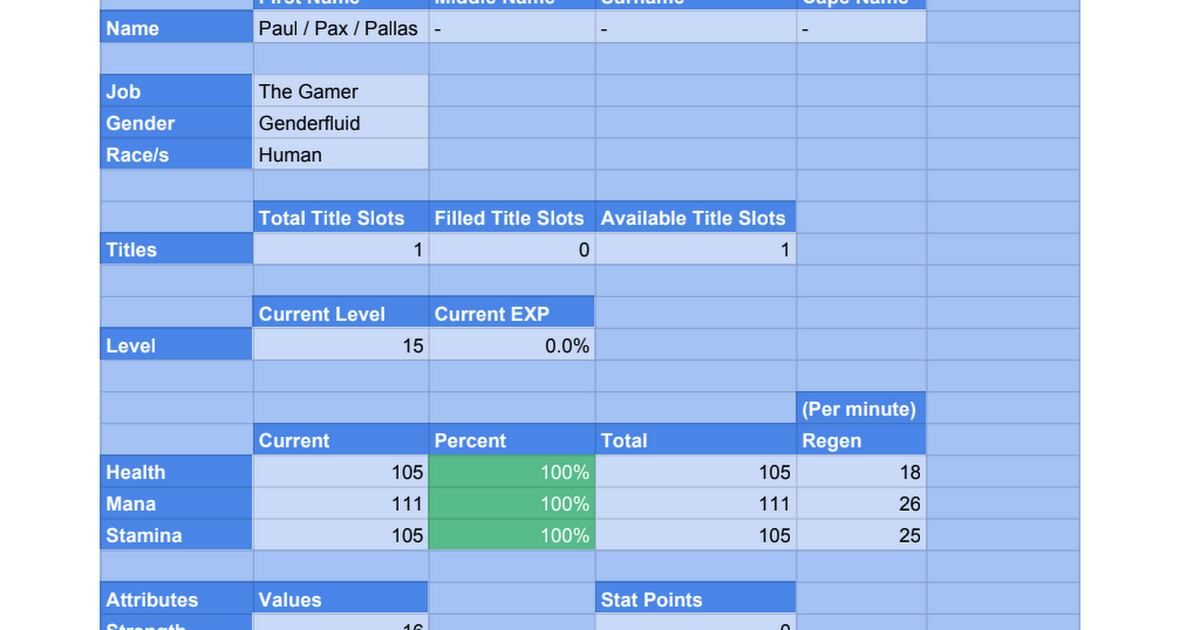This screenshot has width=1200, height=630.
Task: Select the Mana total value 111 cell
Action: [x=696, y=504]
